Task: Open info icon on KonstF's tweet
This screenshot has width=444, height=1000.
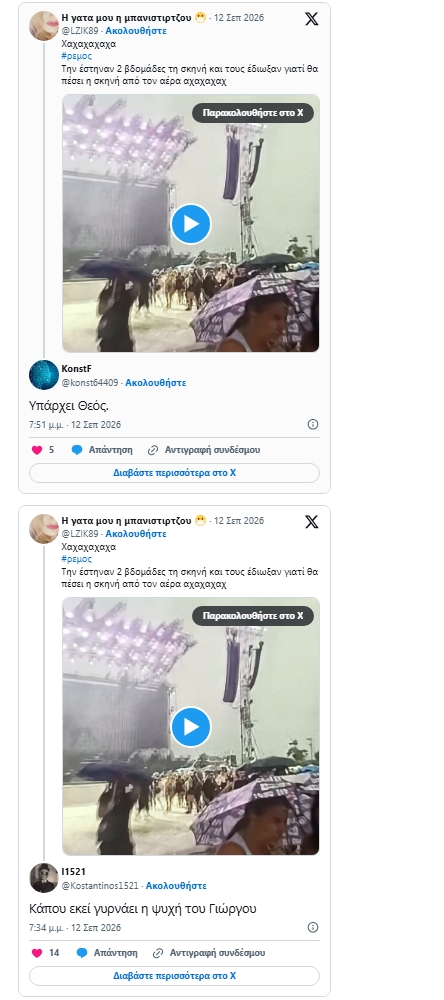Action: pos(313,425)
